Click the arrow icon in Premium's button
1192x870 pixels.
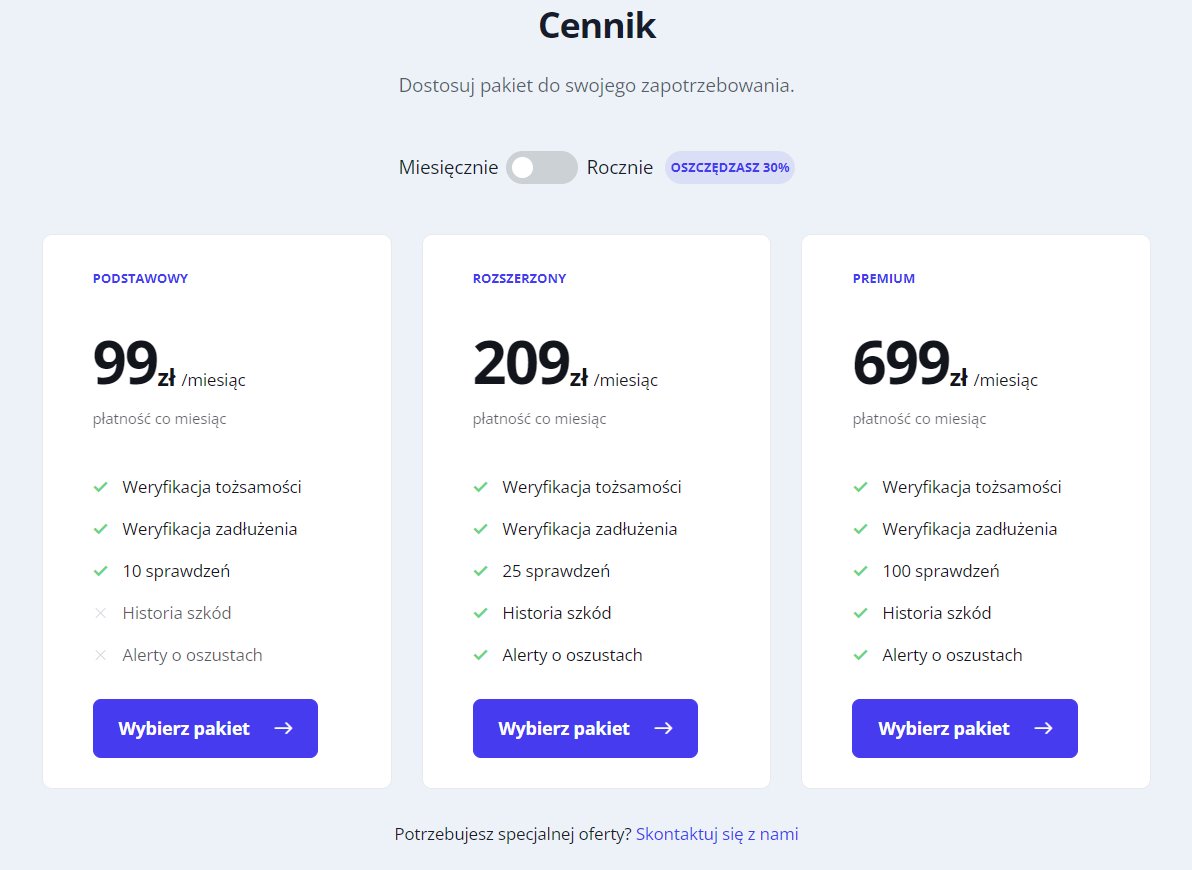tap(1043, 728)
